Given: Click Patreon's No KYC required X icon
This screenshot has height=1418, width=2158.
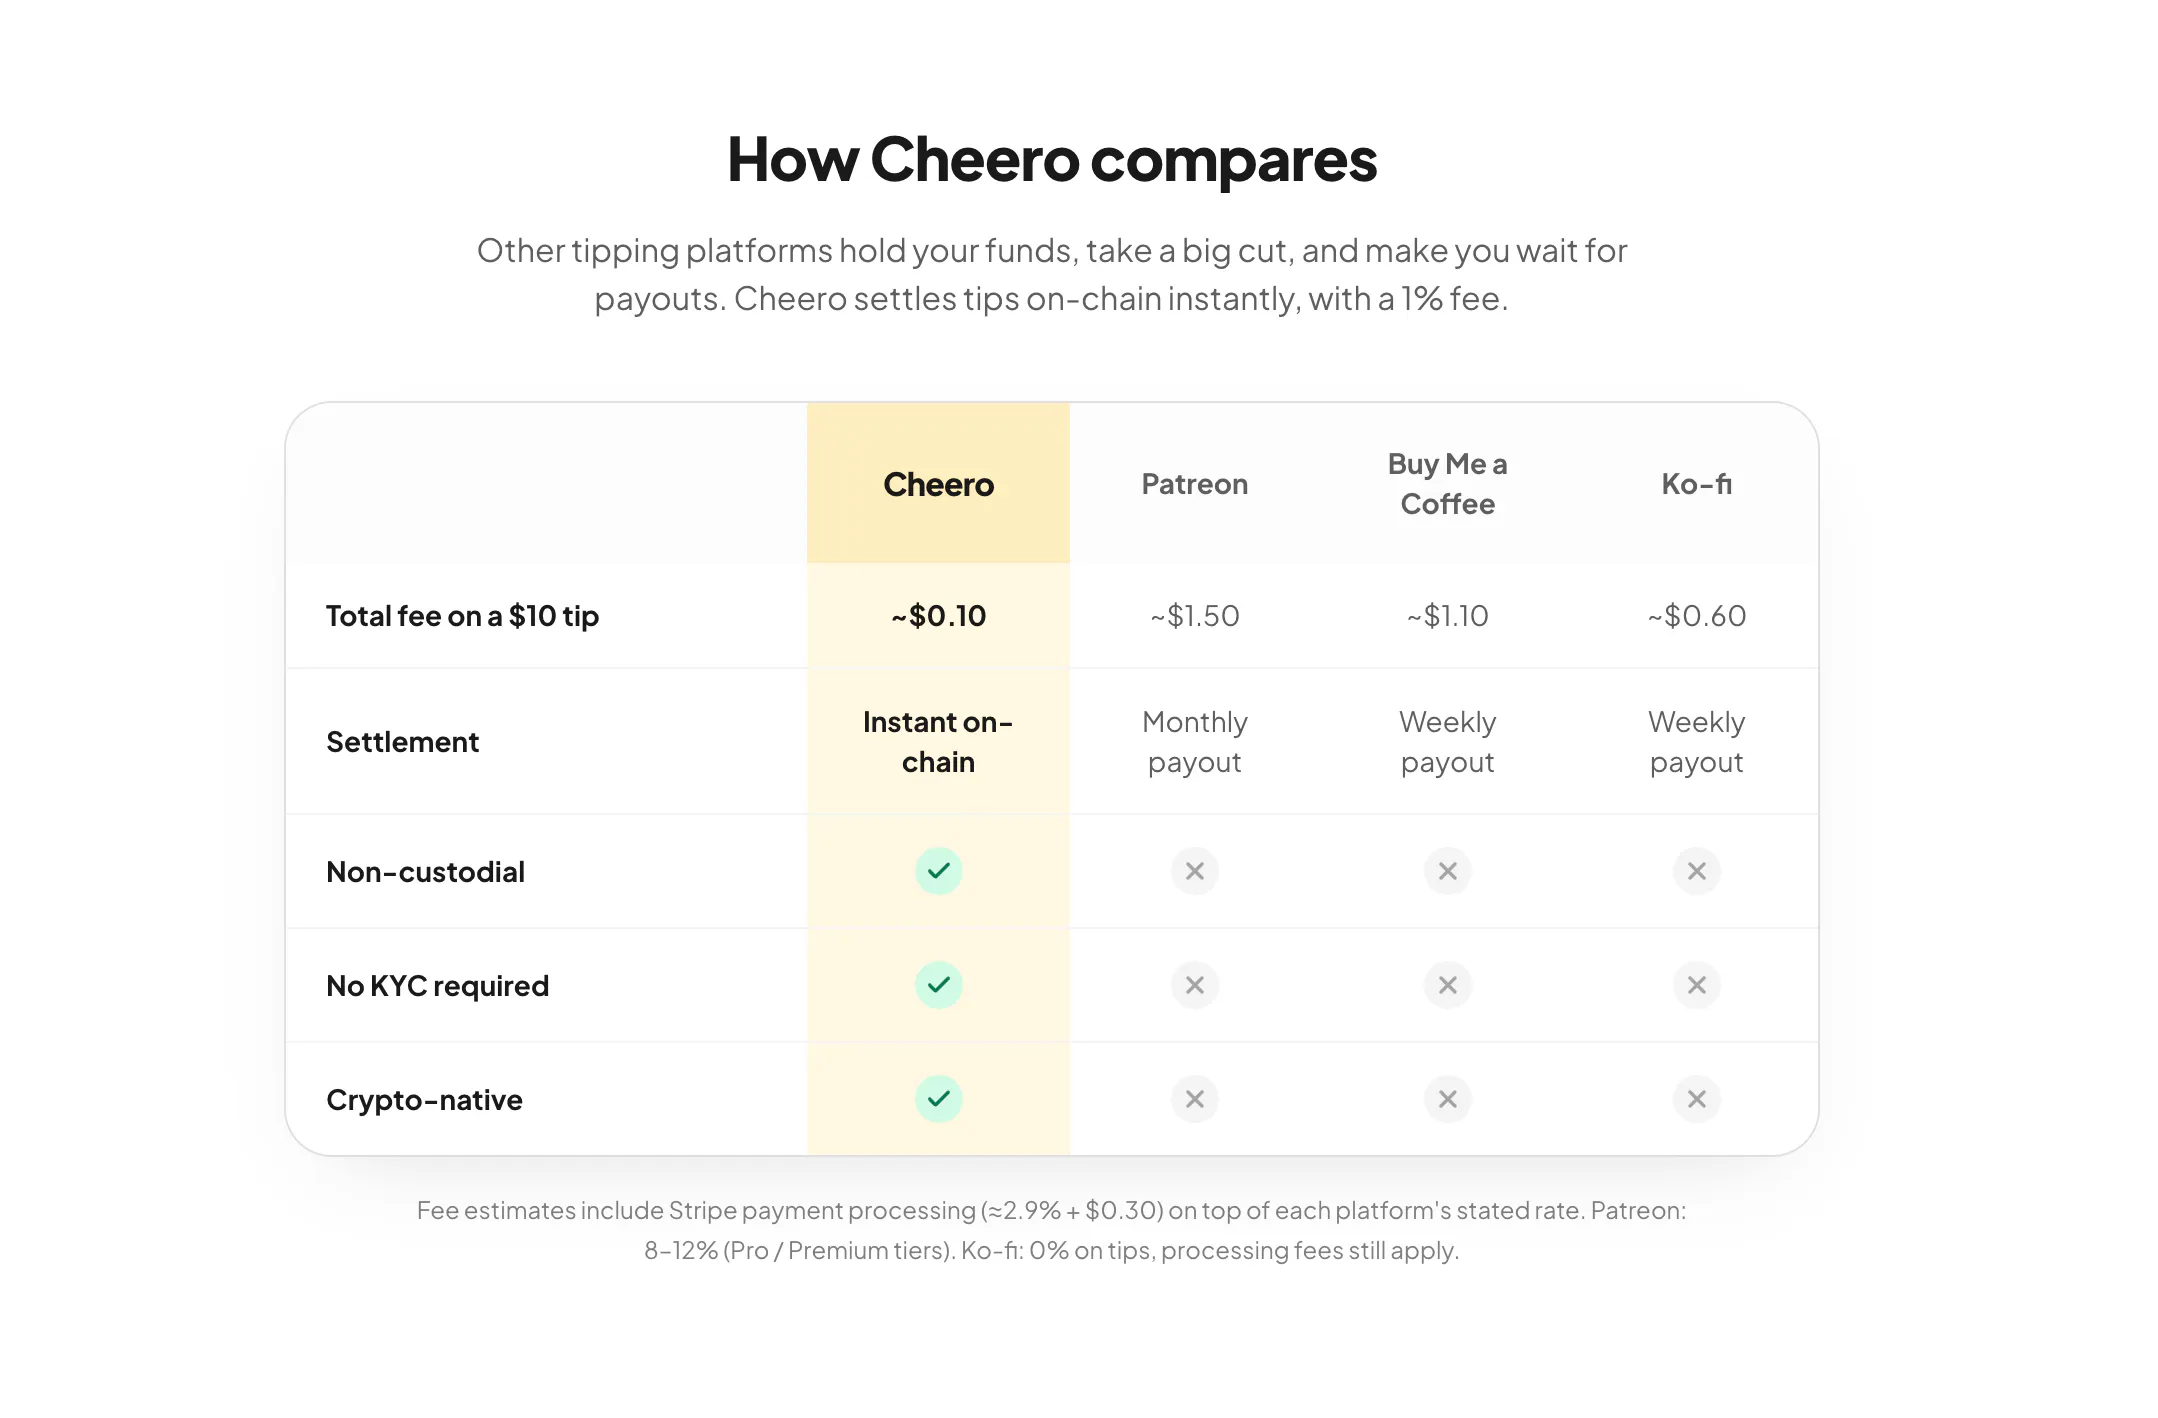Looking at the screenshot, I should (x=1194, y=985).
